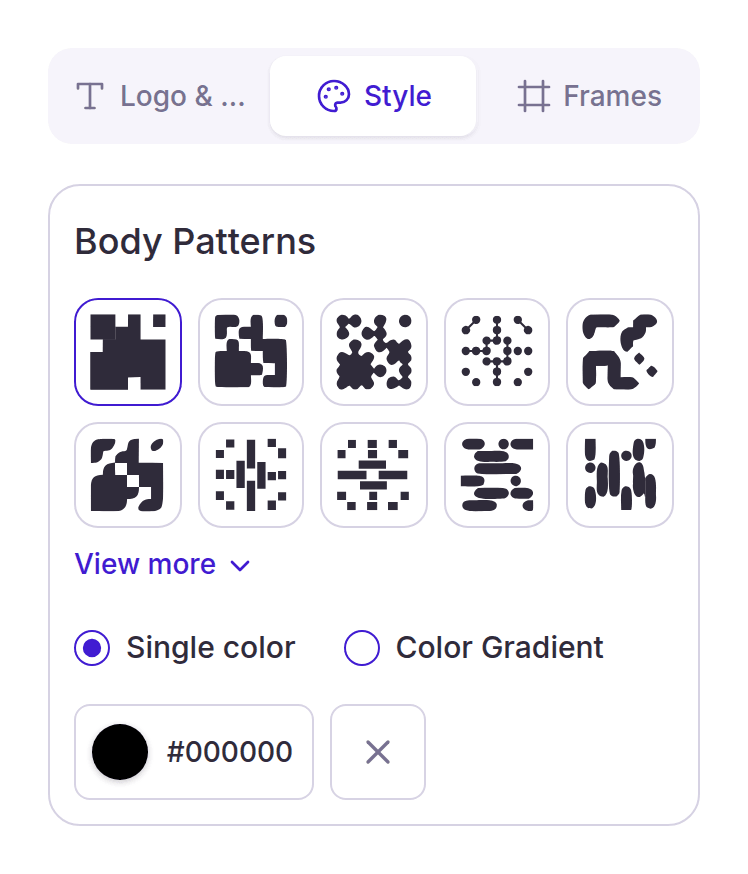Expand View more body patterns

(163, 564)
